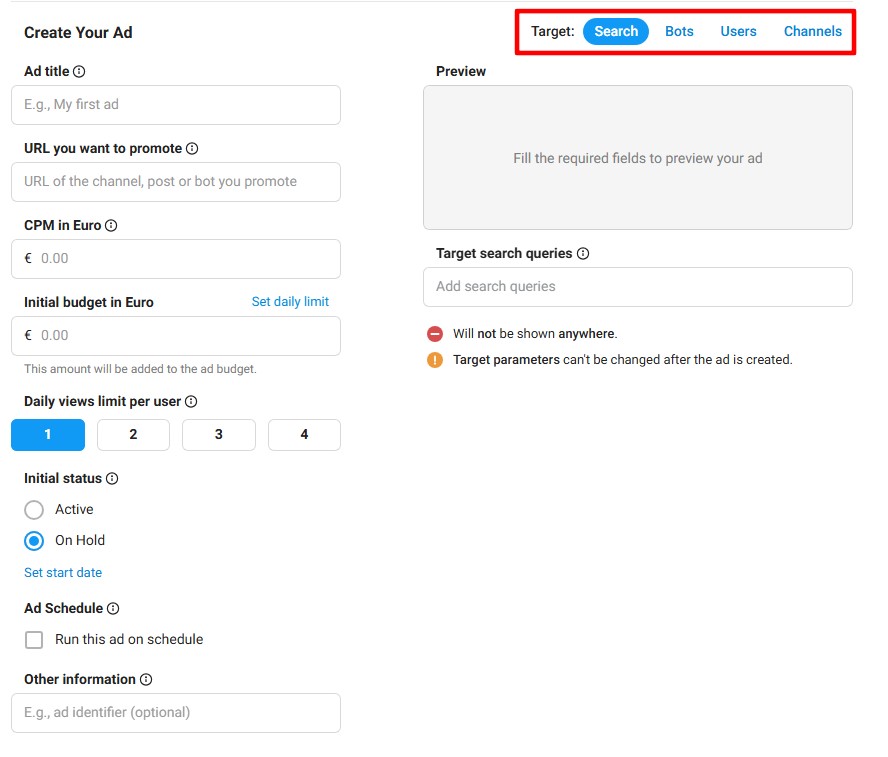Click the Initial status info icon
This screenshot has height=757, width=888.
[112, 479]
